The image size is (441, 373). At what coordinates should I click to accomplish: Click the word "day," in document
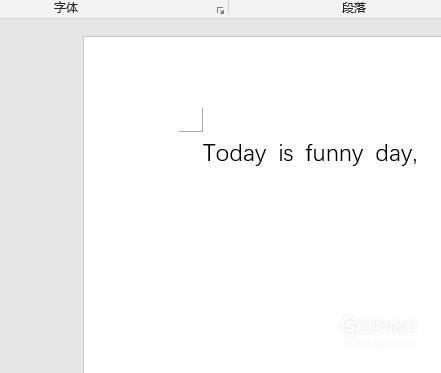pyautogui.click(x=396, y=154)
